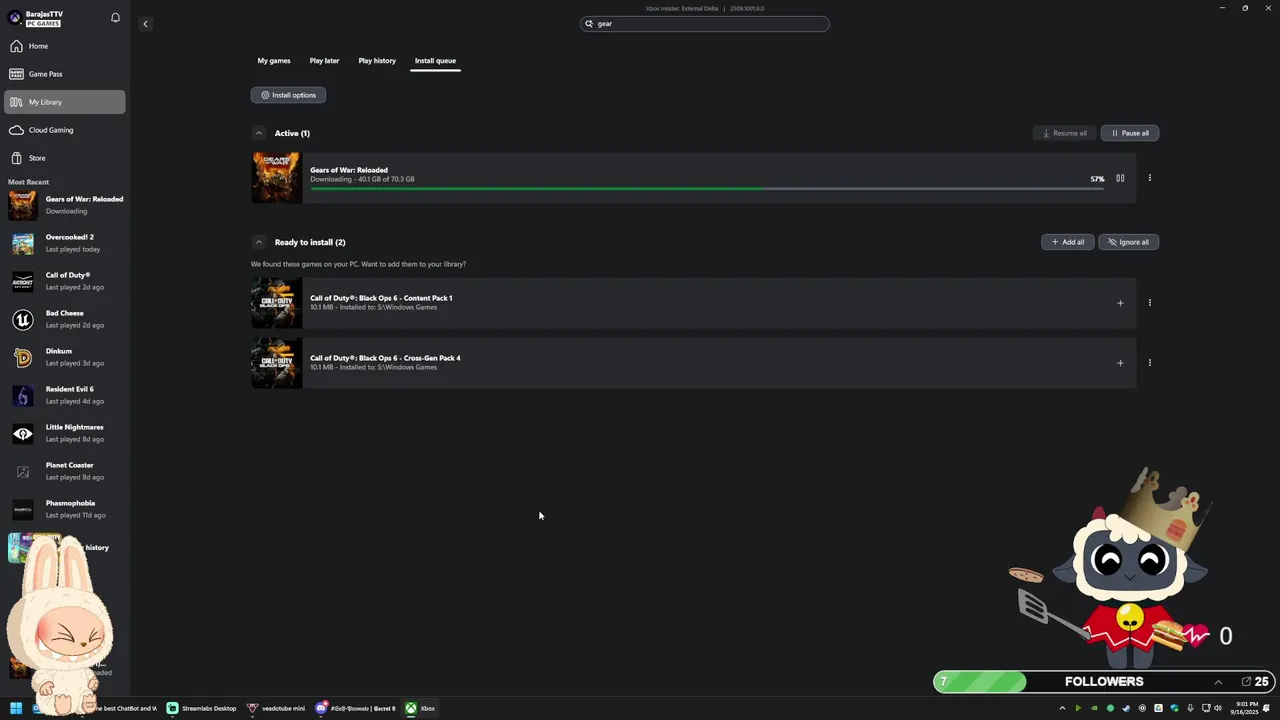Open the notifications bell
The height and width of the screenshot is (720, 1280).
tap(115, 18)
